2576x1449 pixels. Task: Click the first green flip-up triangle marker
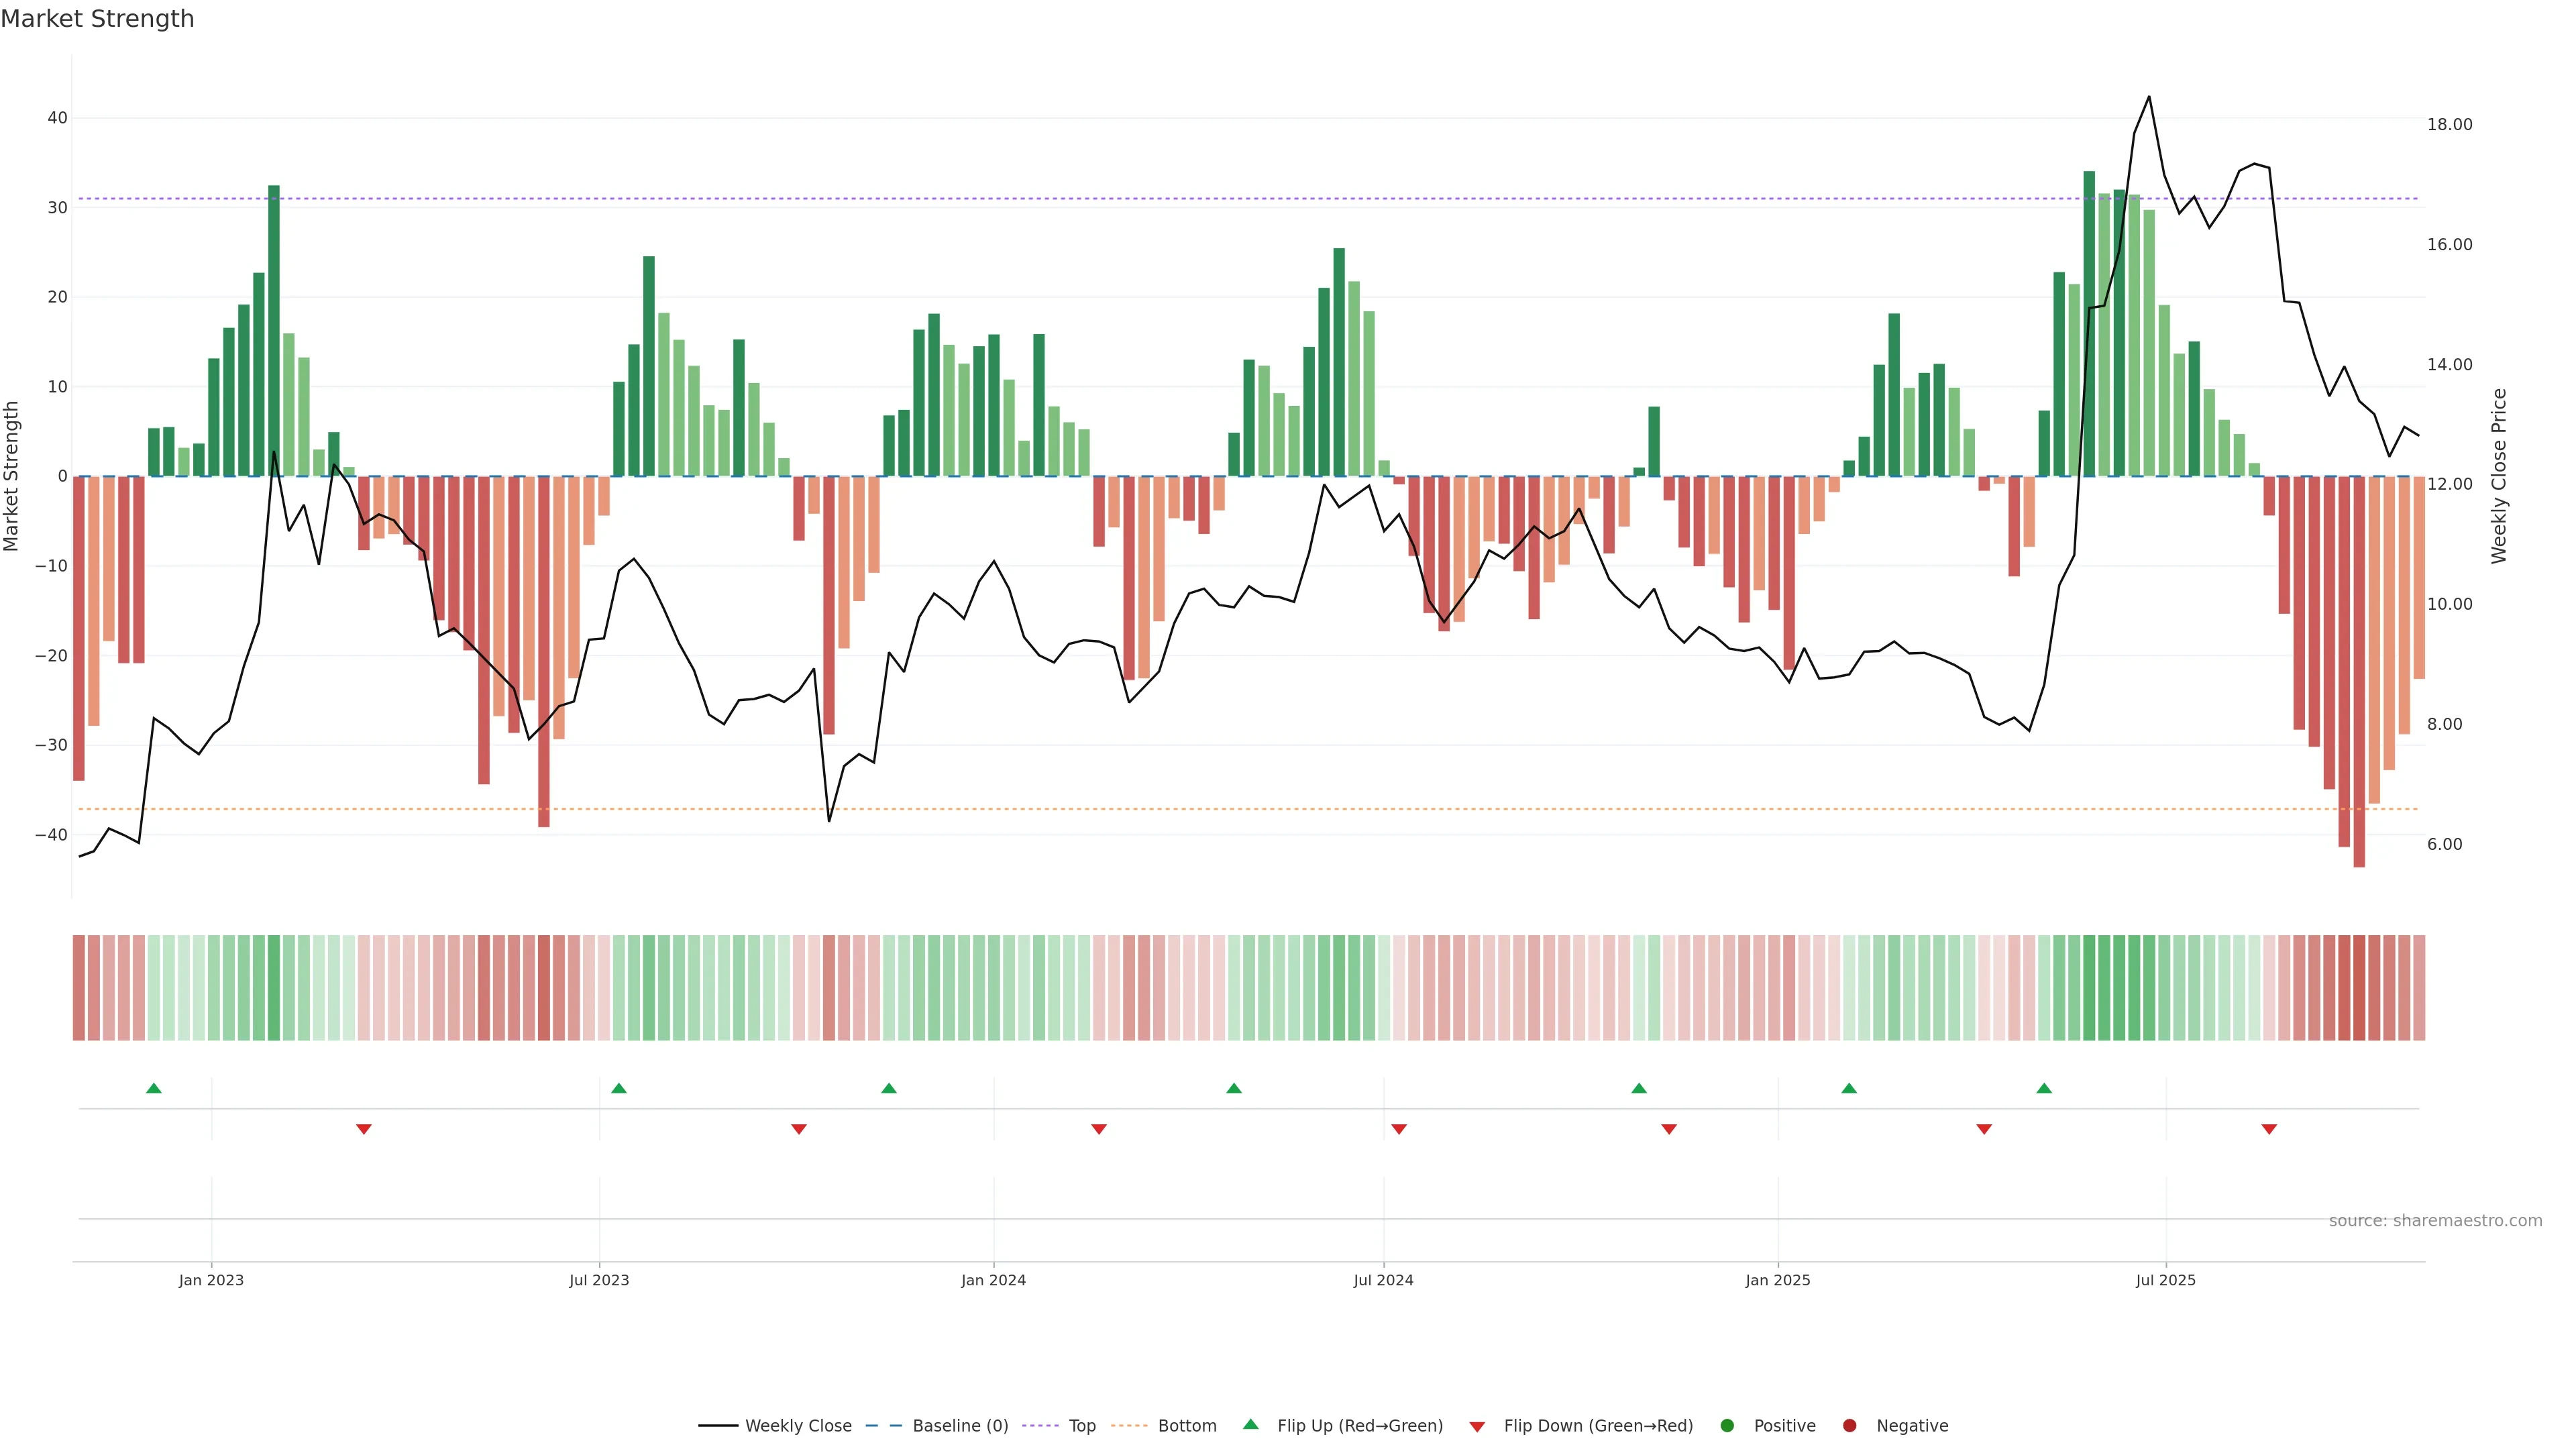click(x=154, y=1088)
